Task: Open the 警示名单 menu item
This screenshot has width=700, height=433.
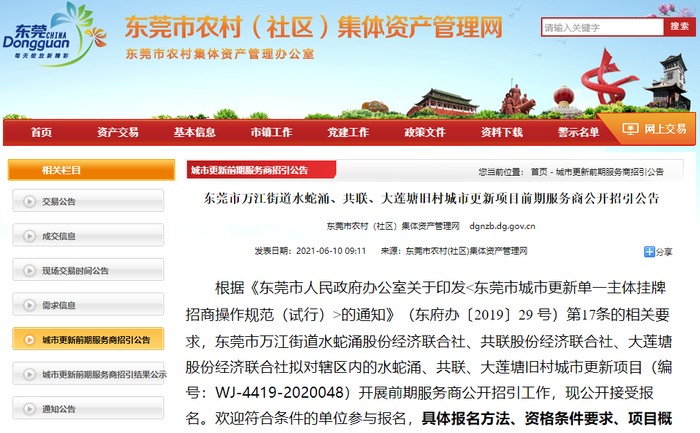Action: point(578,132)
